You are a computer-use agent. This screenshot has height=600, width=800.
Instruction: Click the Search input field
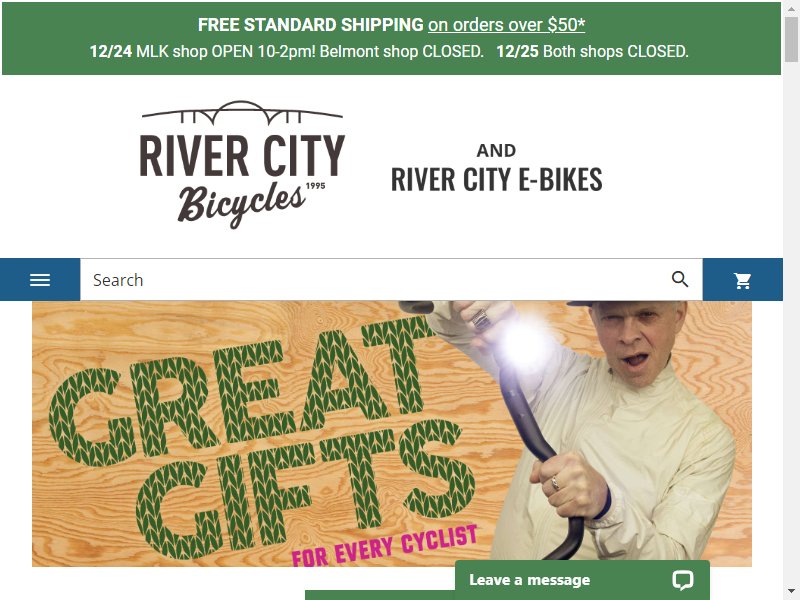coord(375,280)
